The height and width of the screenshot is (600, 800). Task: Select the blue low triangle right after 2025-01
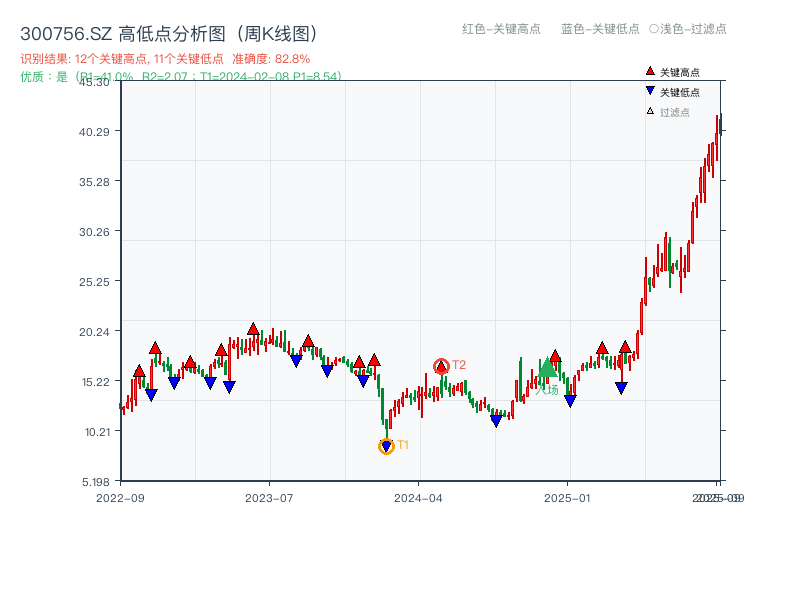(x=570, y=401)
